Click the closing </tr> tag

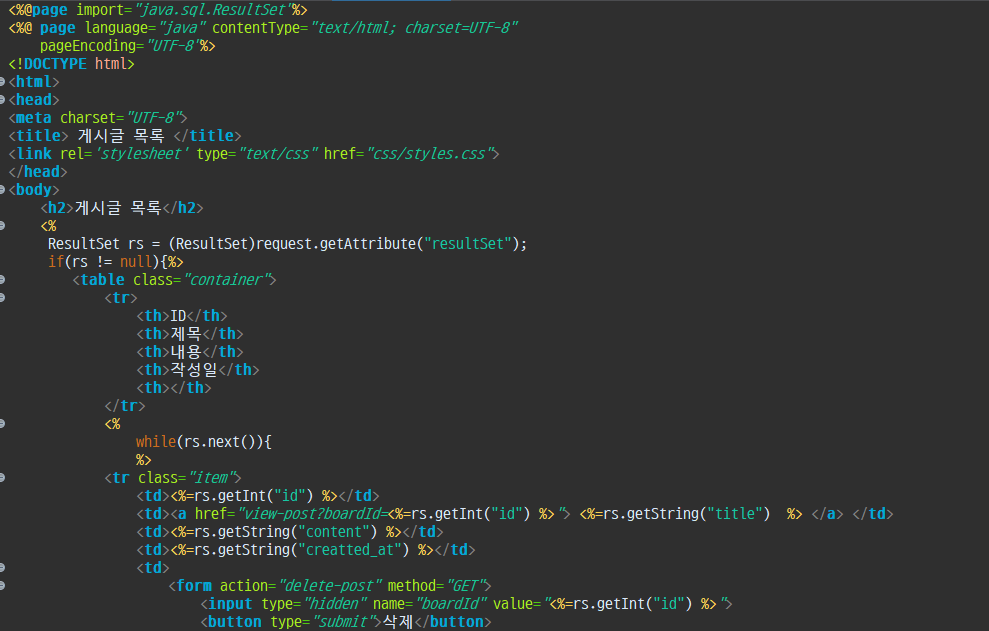(125, 406)
